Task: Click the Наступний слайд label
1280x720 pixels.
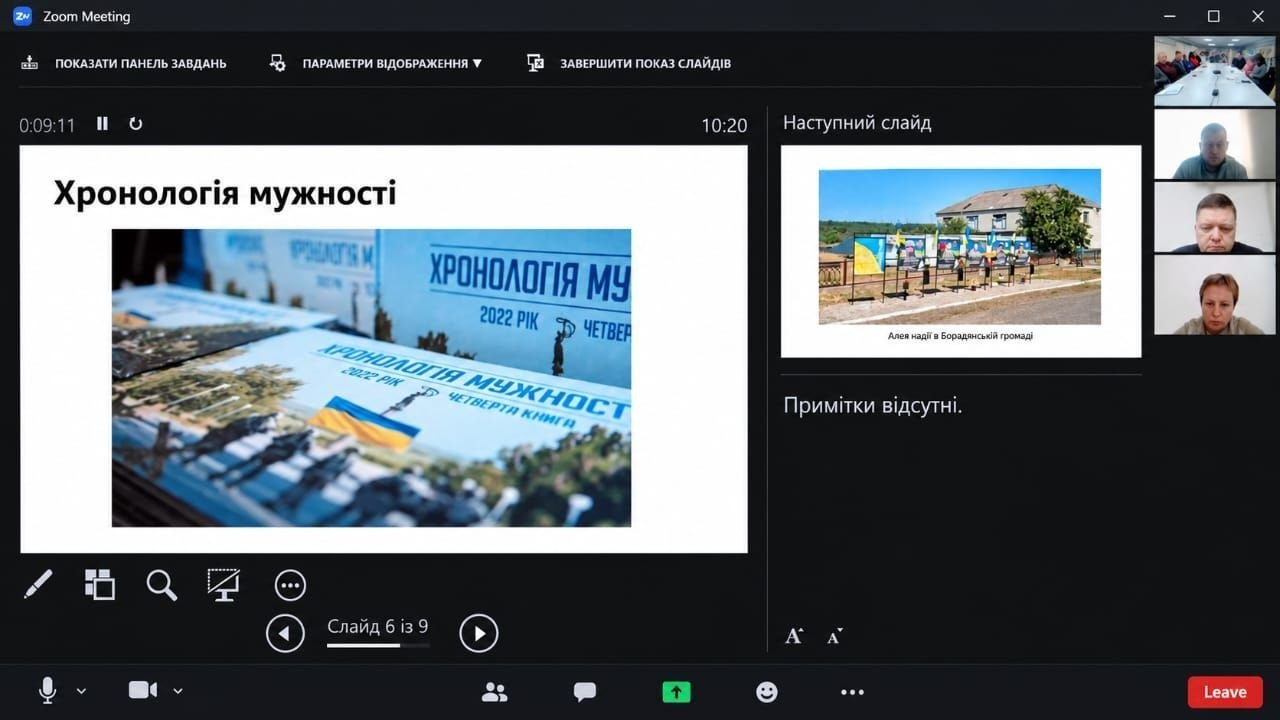Action: [857, 123]
